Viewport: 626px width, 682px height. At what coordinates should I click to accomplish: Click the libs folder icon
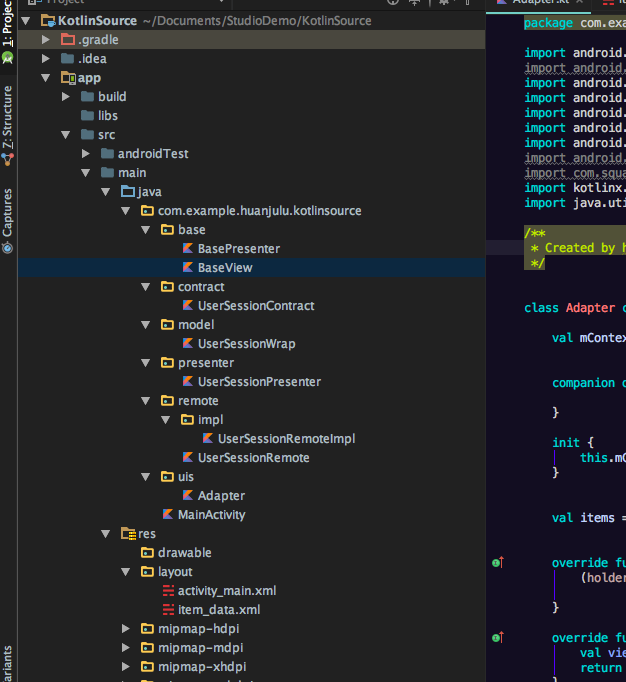click(x=87, y=115)
